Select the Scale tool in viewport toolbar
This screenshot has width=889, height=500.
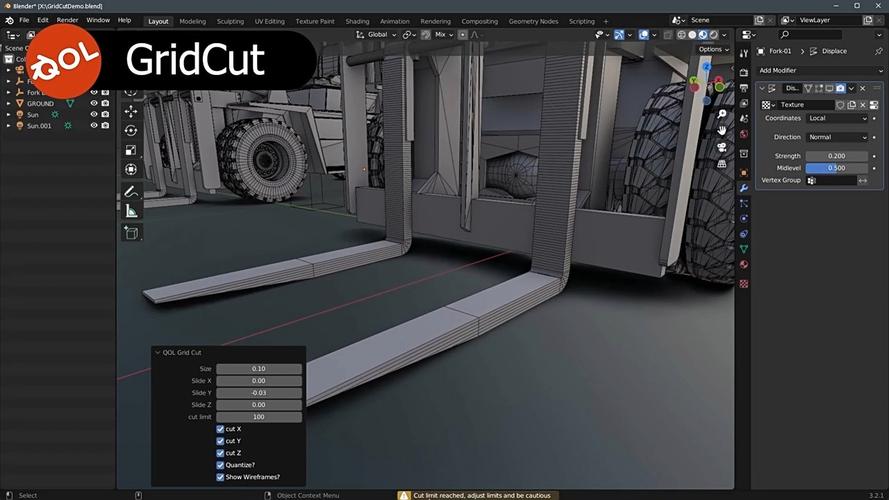tap(131, 150)
